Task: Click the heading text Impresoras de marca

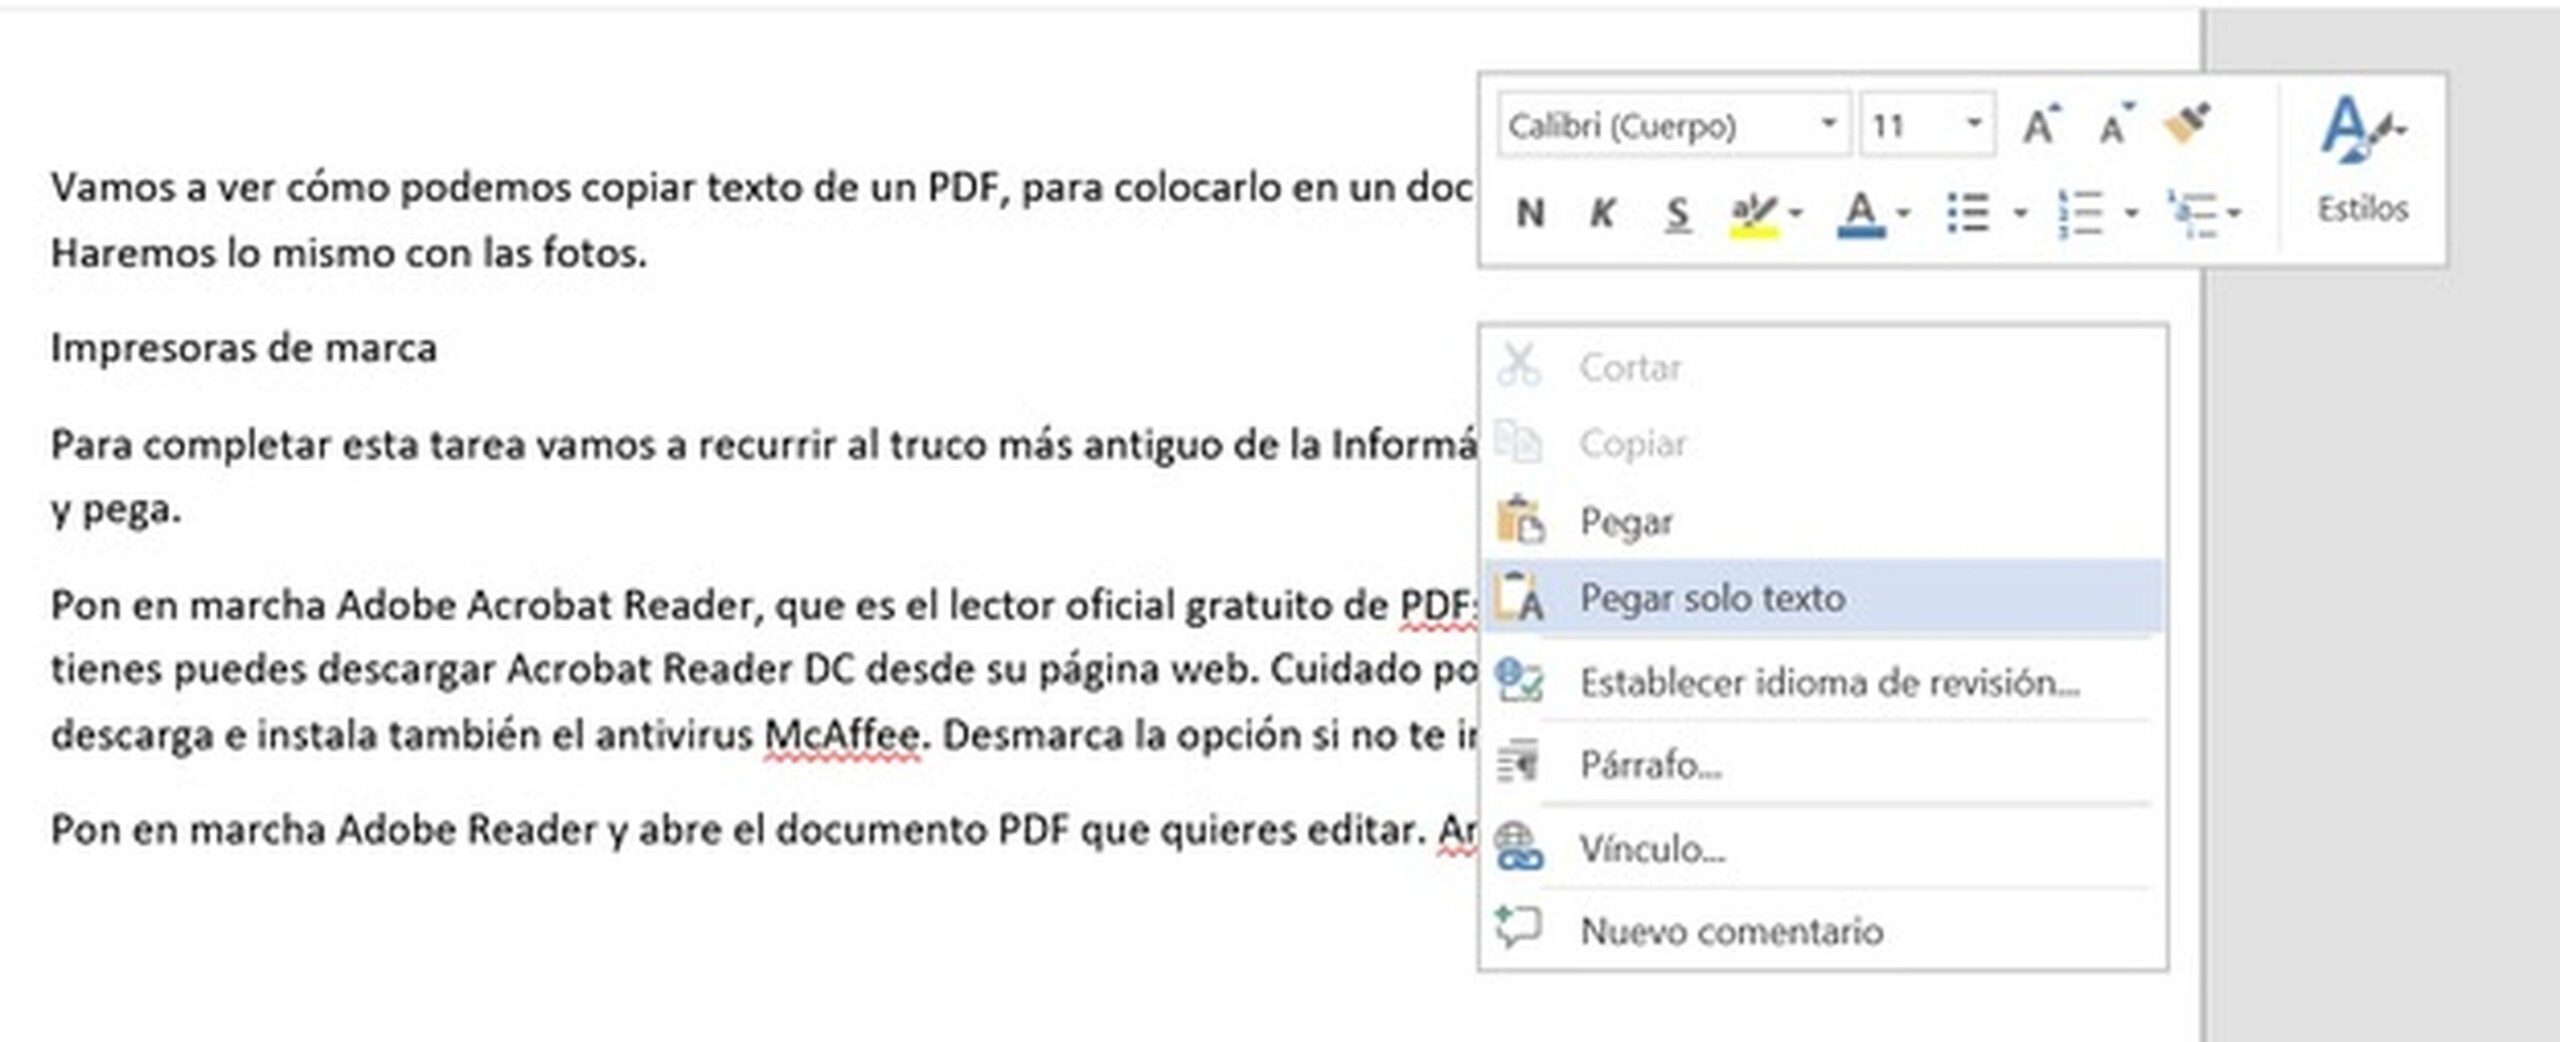Action: (244, 348)
